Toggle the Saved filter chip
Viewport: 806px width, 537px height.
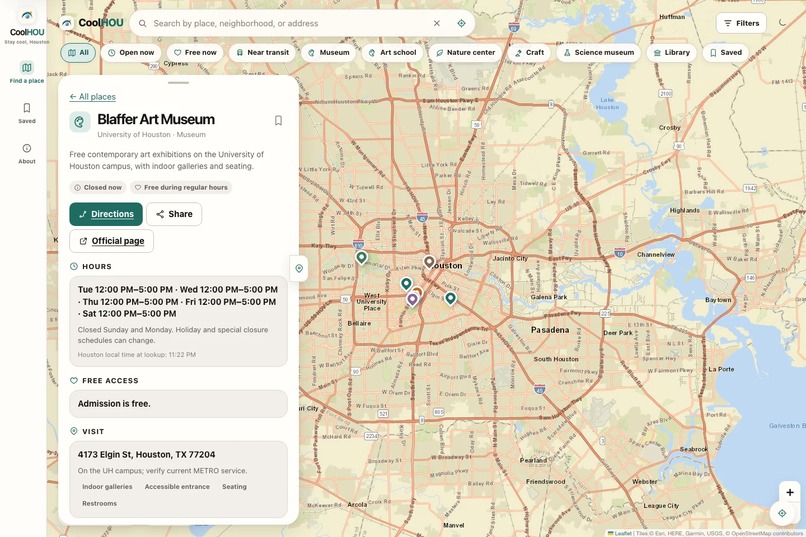coord(725,52)
